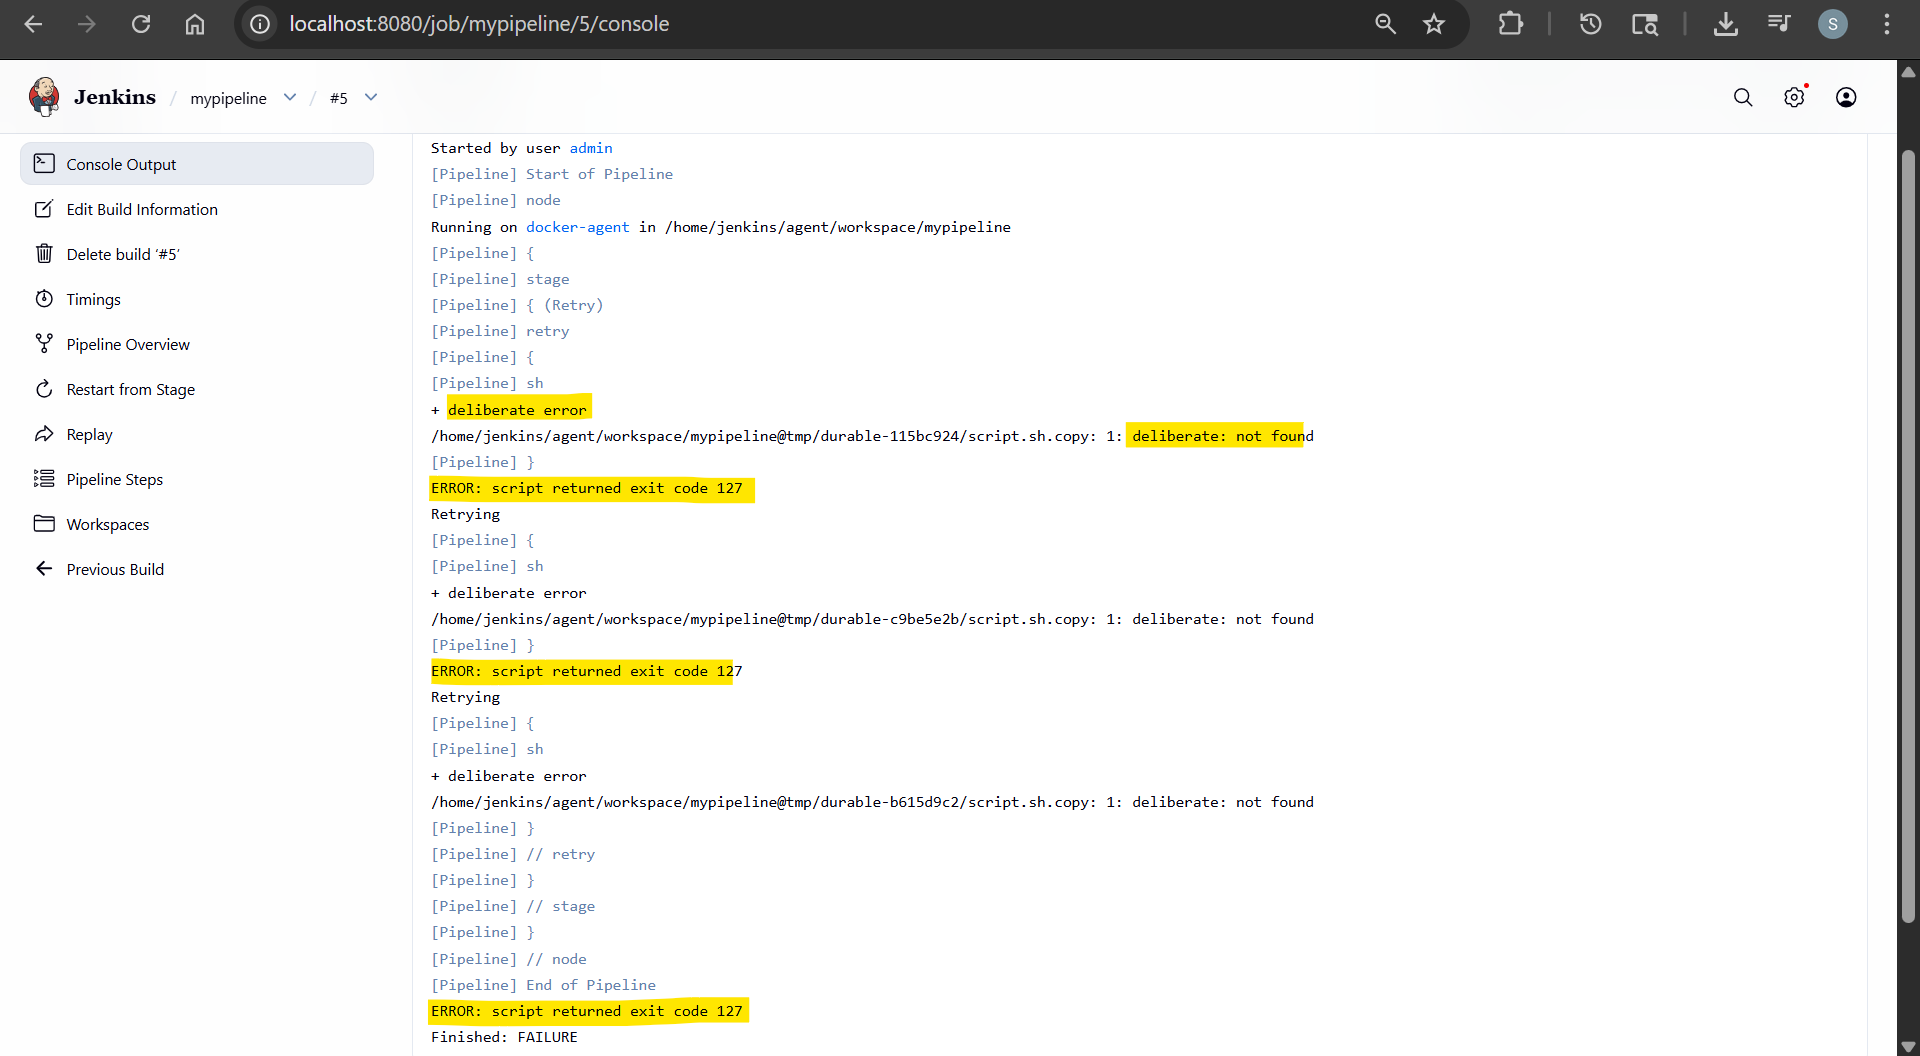Viewport: 1920px width, 1056px height.
Task: Click the Pipeline Steps list icon
Action: [44, 479]
